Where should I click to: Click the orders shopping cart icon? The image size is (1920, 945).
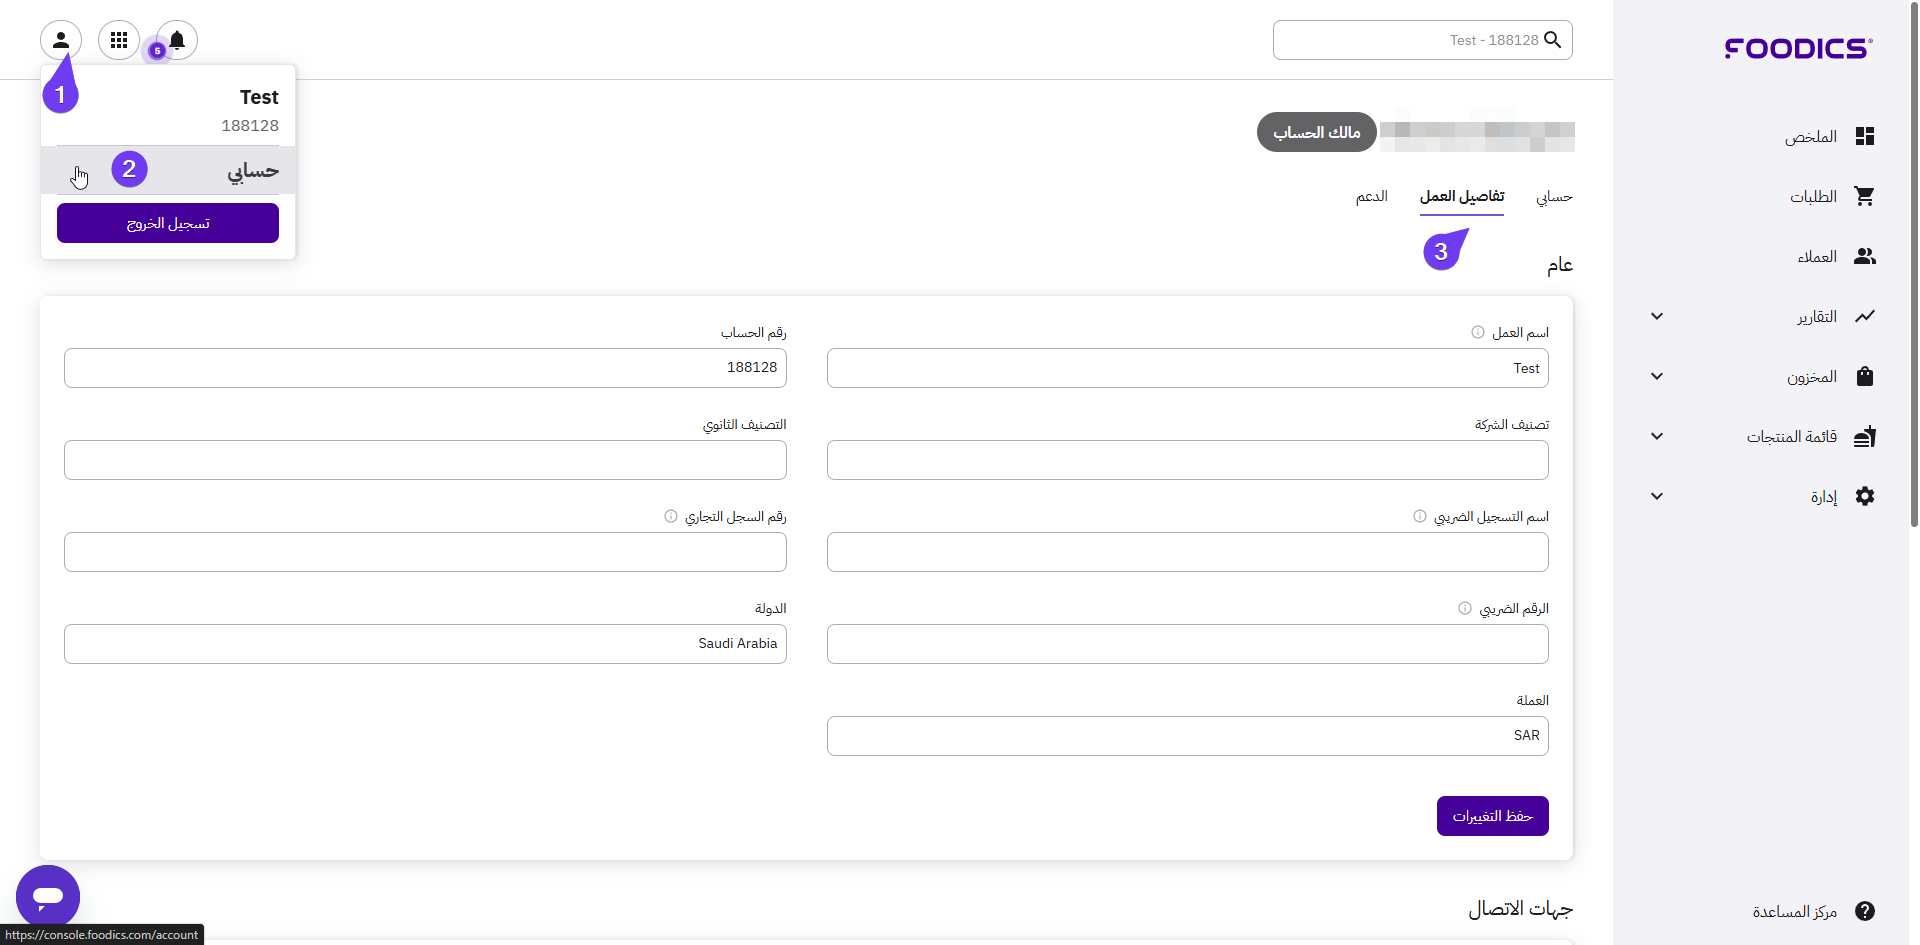[x=1864, y=196]
